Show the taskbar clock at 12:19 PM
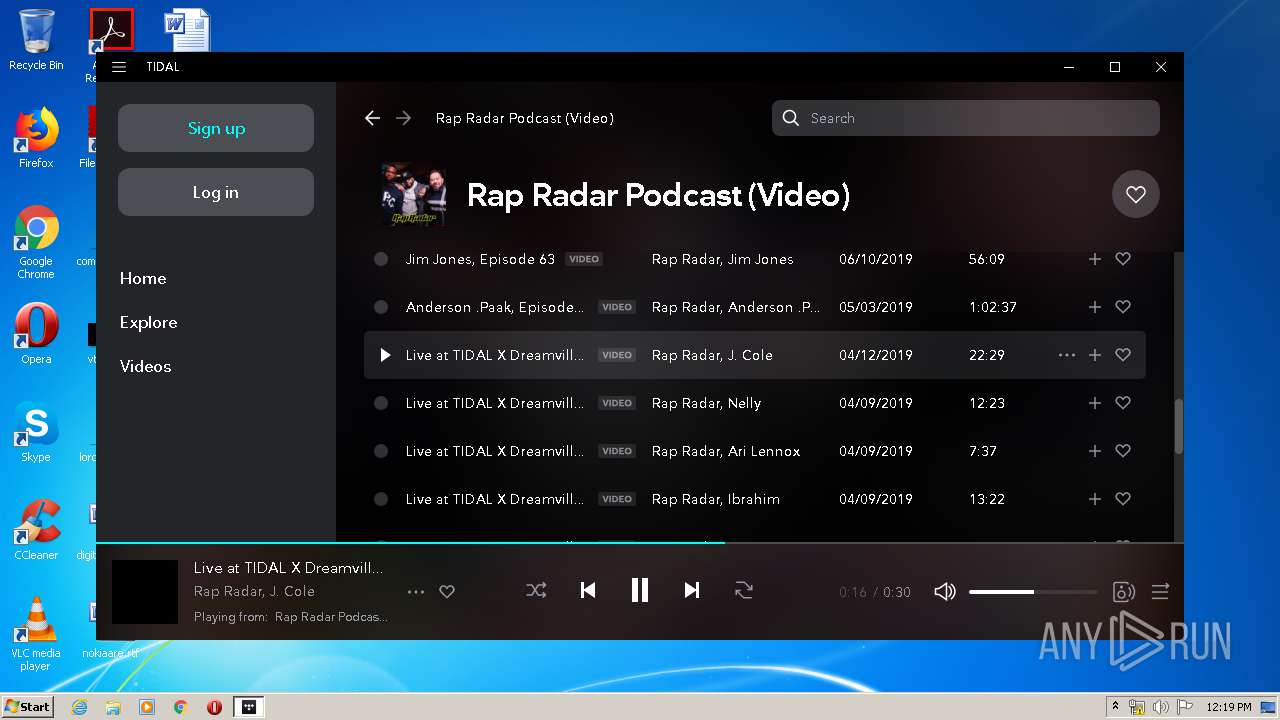Image resolution: width=1280 pixels, height=720 pixels. 1229,707
